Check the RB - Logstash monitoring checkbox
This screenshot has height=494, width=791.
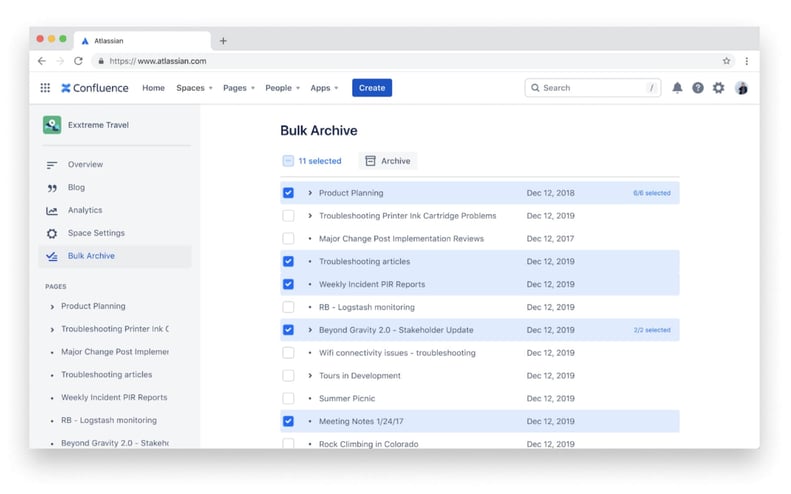point(288,307)
